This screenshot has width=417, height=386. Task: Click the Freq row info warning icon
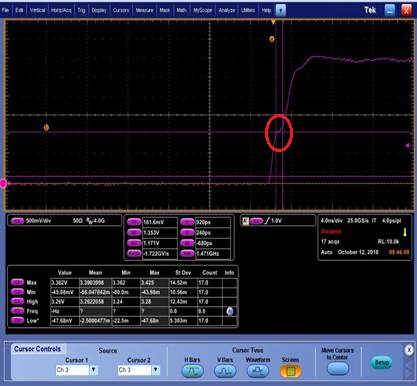230,311
